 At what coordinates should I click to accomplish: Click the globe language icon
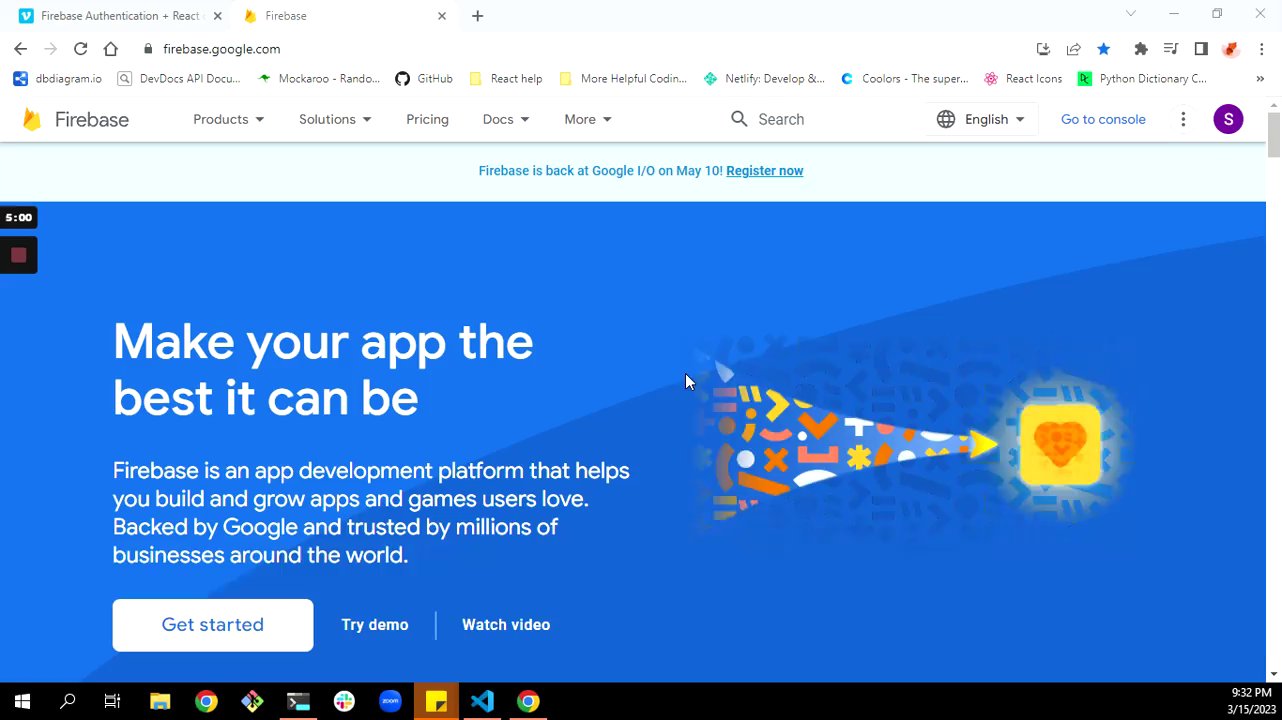(946, 119)
